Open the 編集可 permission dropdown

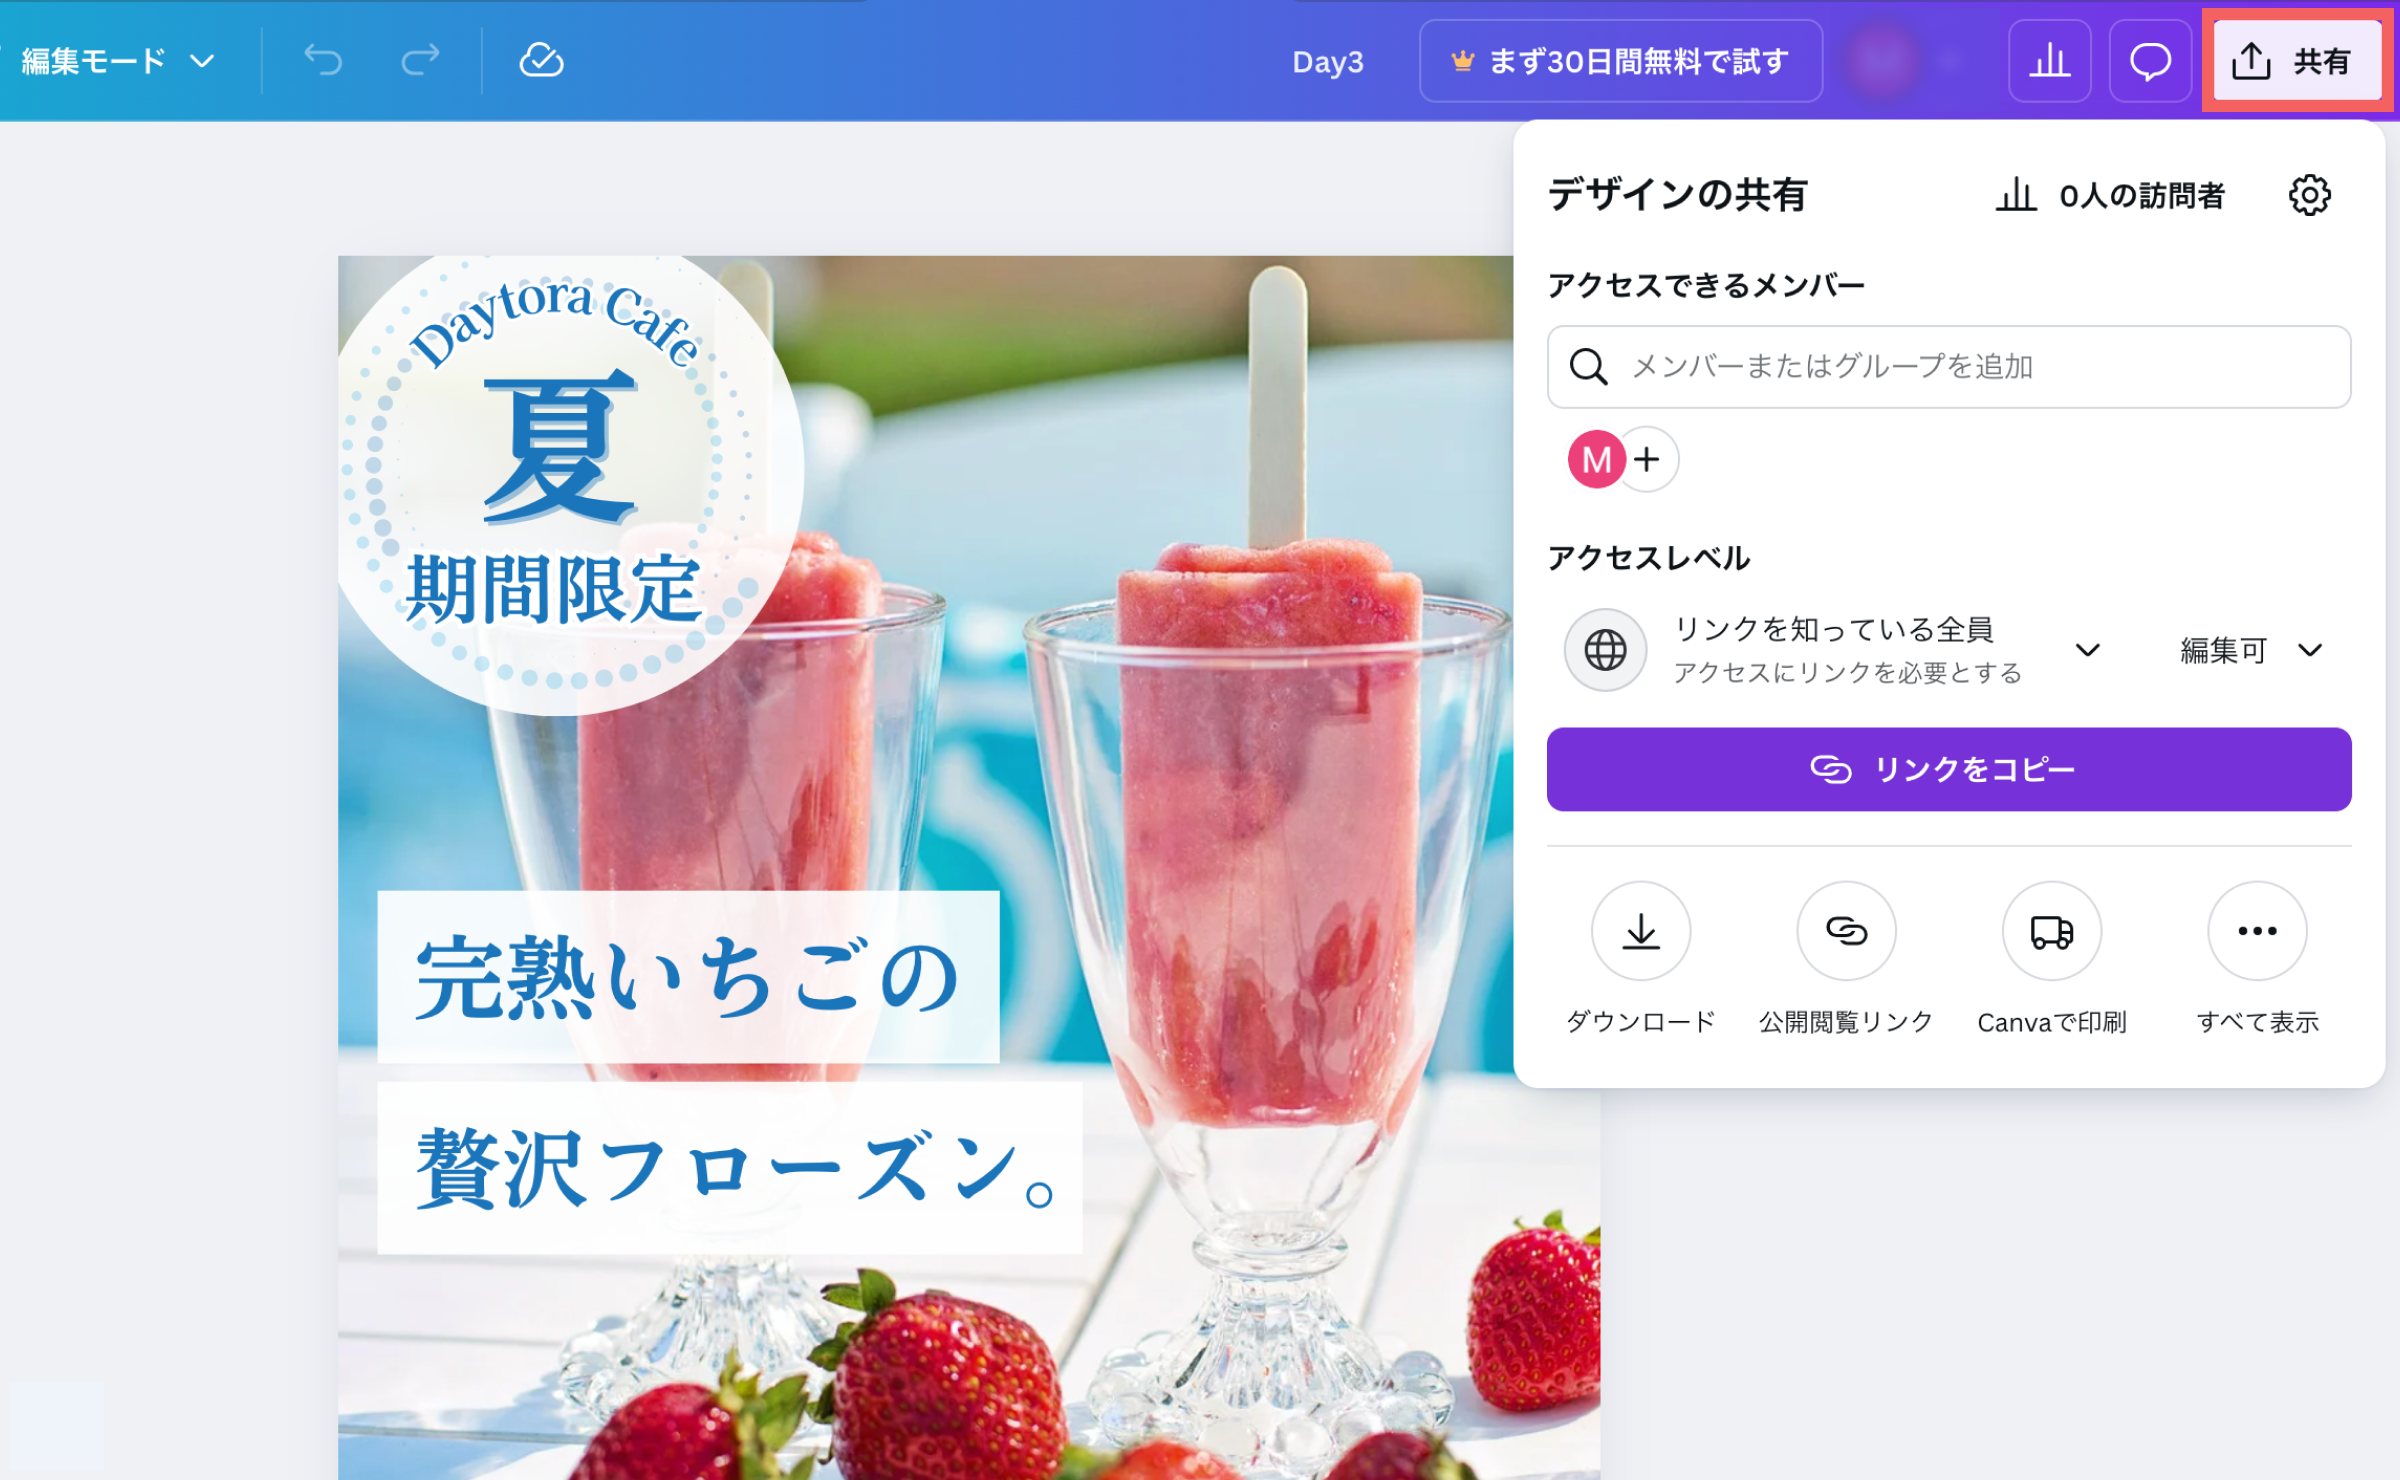coord(2250,650)
